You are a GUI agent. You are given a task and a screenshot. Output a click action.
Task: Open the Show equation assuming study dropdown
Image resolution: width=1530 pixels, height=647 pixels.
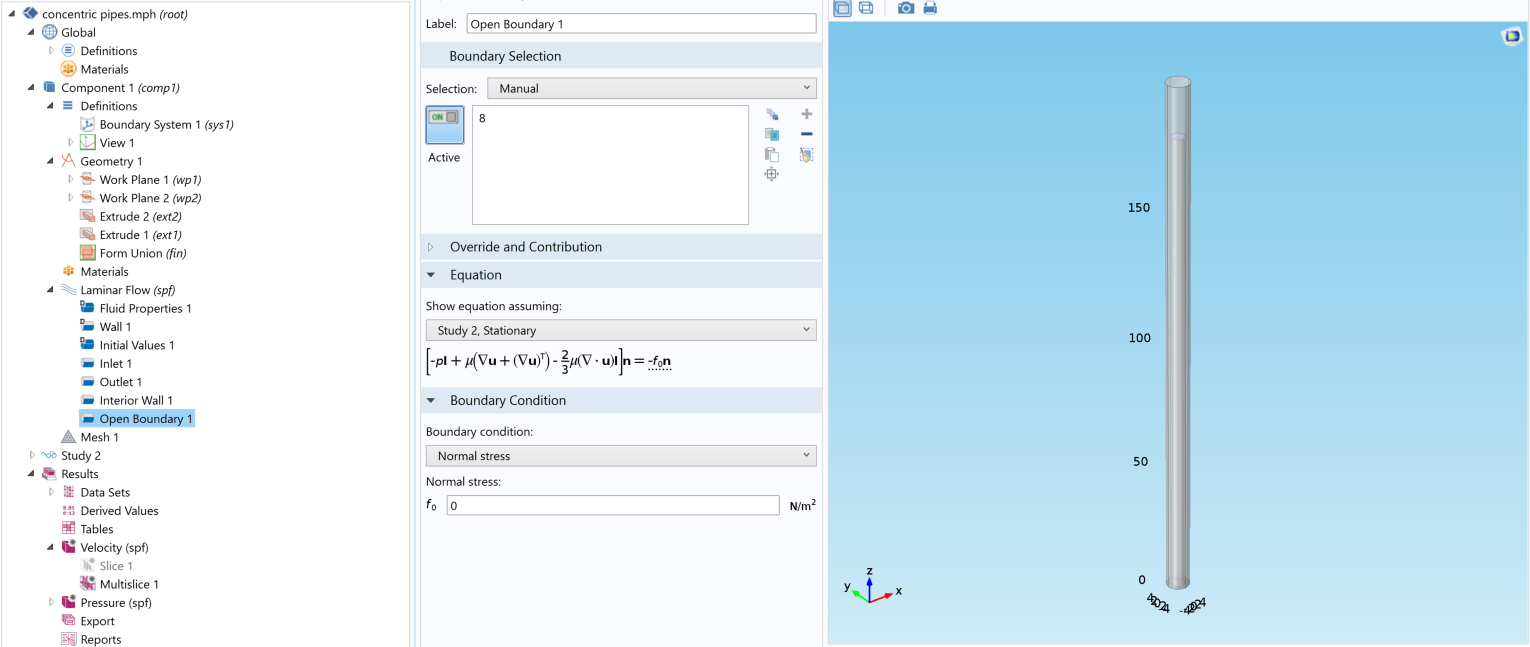pos(620,330)
